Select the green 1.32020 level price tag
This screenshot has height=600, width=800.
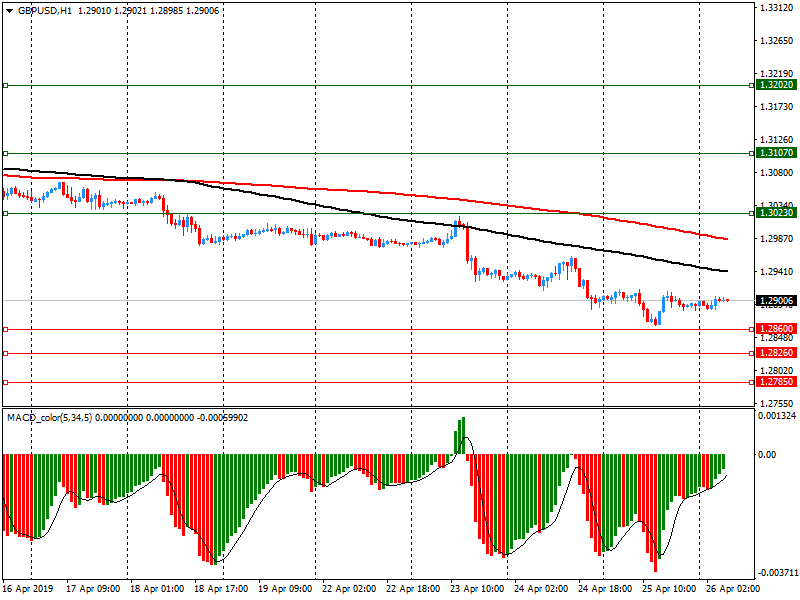(776, 86)
